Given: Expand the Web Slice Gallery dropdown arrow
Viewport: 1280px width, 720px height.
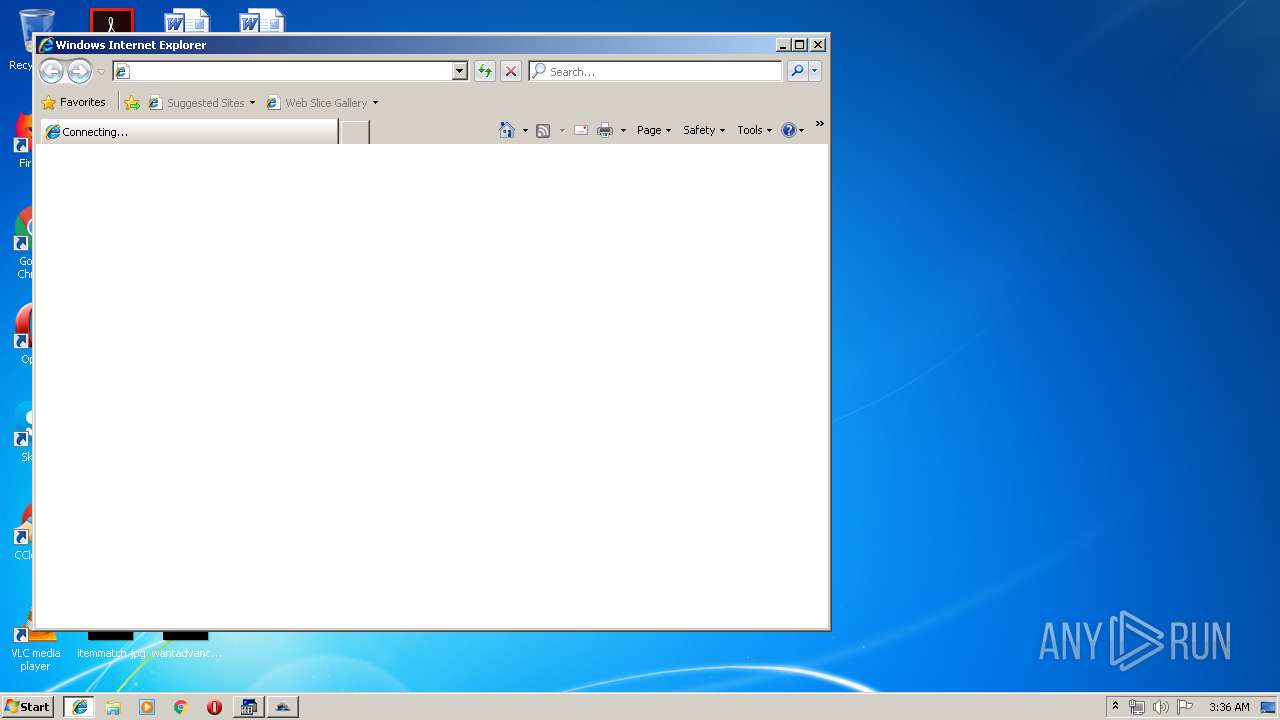Looking at the screenshot, I should pos(375,102).
